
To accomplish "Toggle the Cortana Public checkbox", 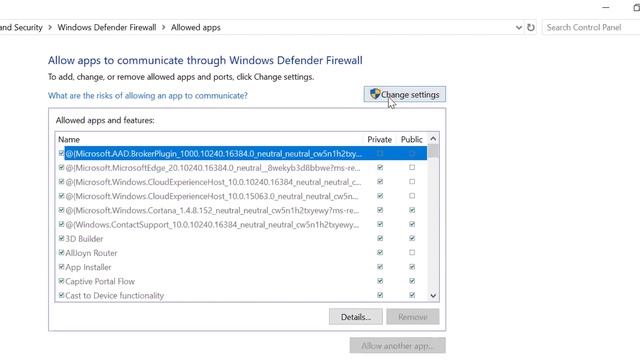I will pyautogui.click(x=412, y=210).
